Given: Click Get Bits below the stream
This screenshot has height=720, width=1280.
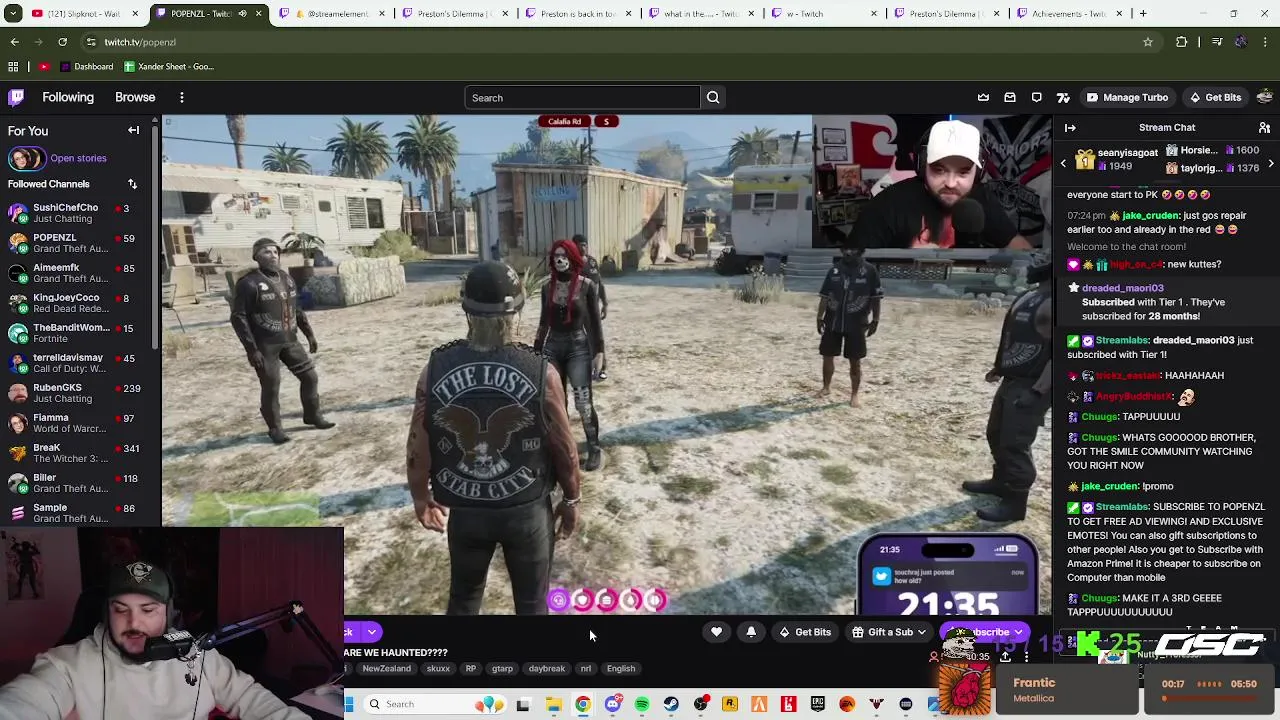Looking at the screenshot, I should (x=805, y=632).
